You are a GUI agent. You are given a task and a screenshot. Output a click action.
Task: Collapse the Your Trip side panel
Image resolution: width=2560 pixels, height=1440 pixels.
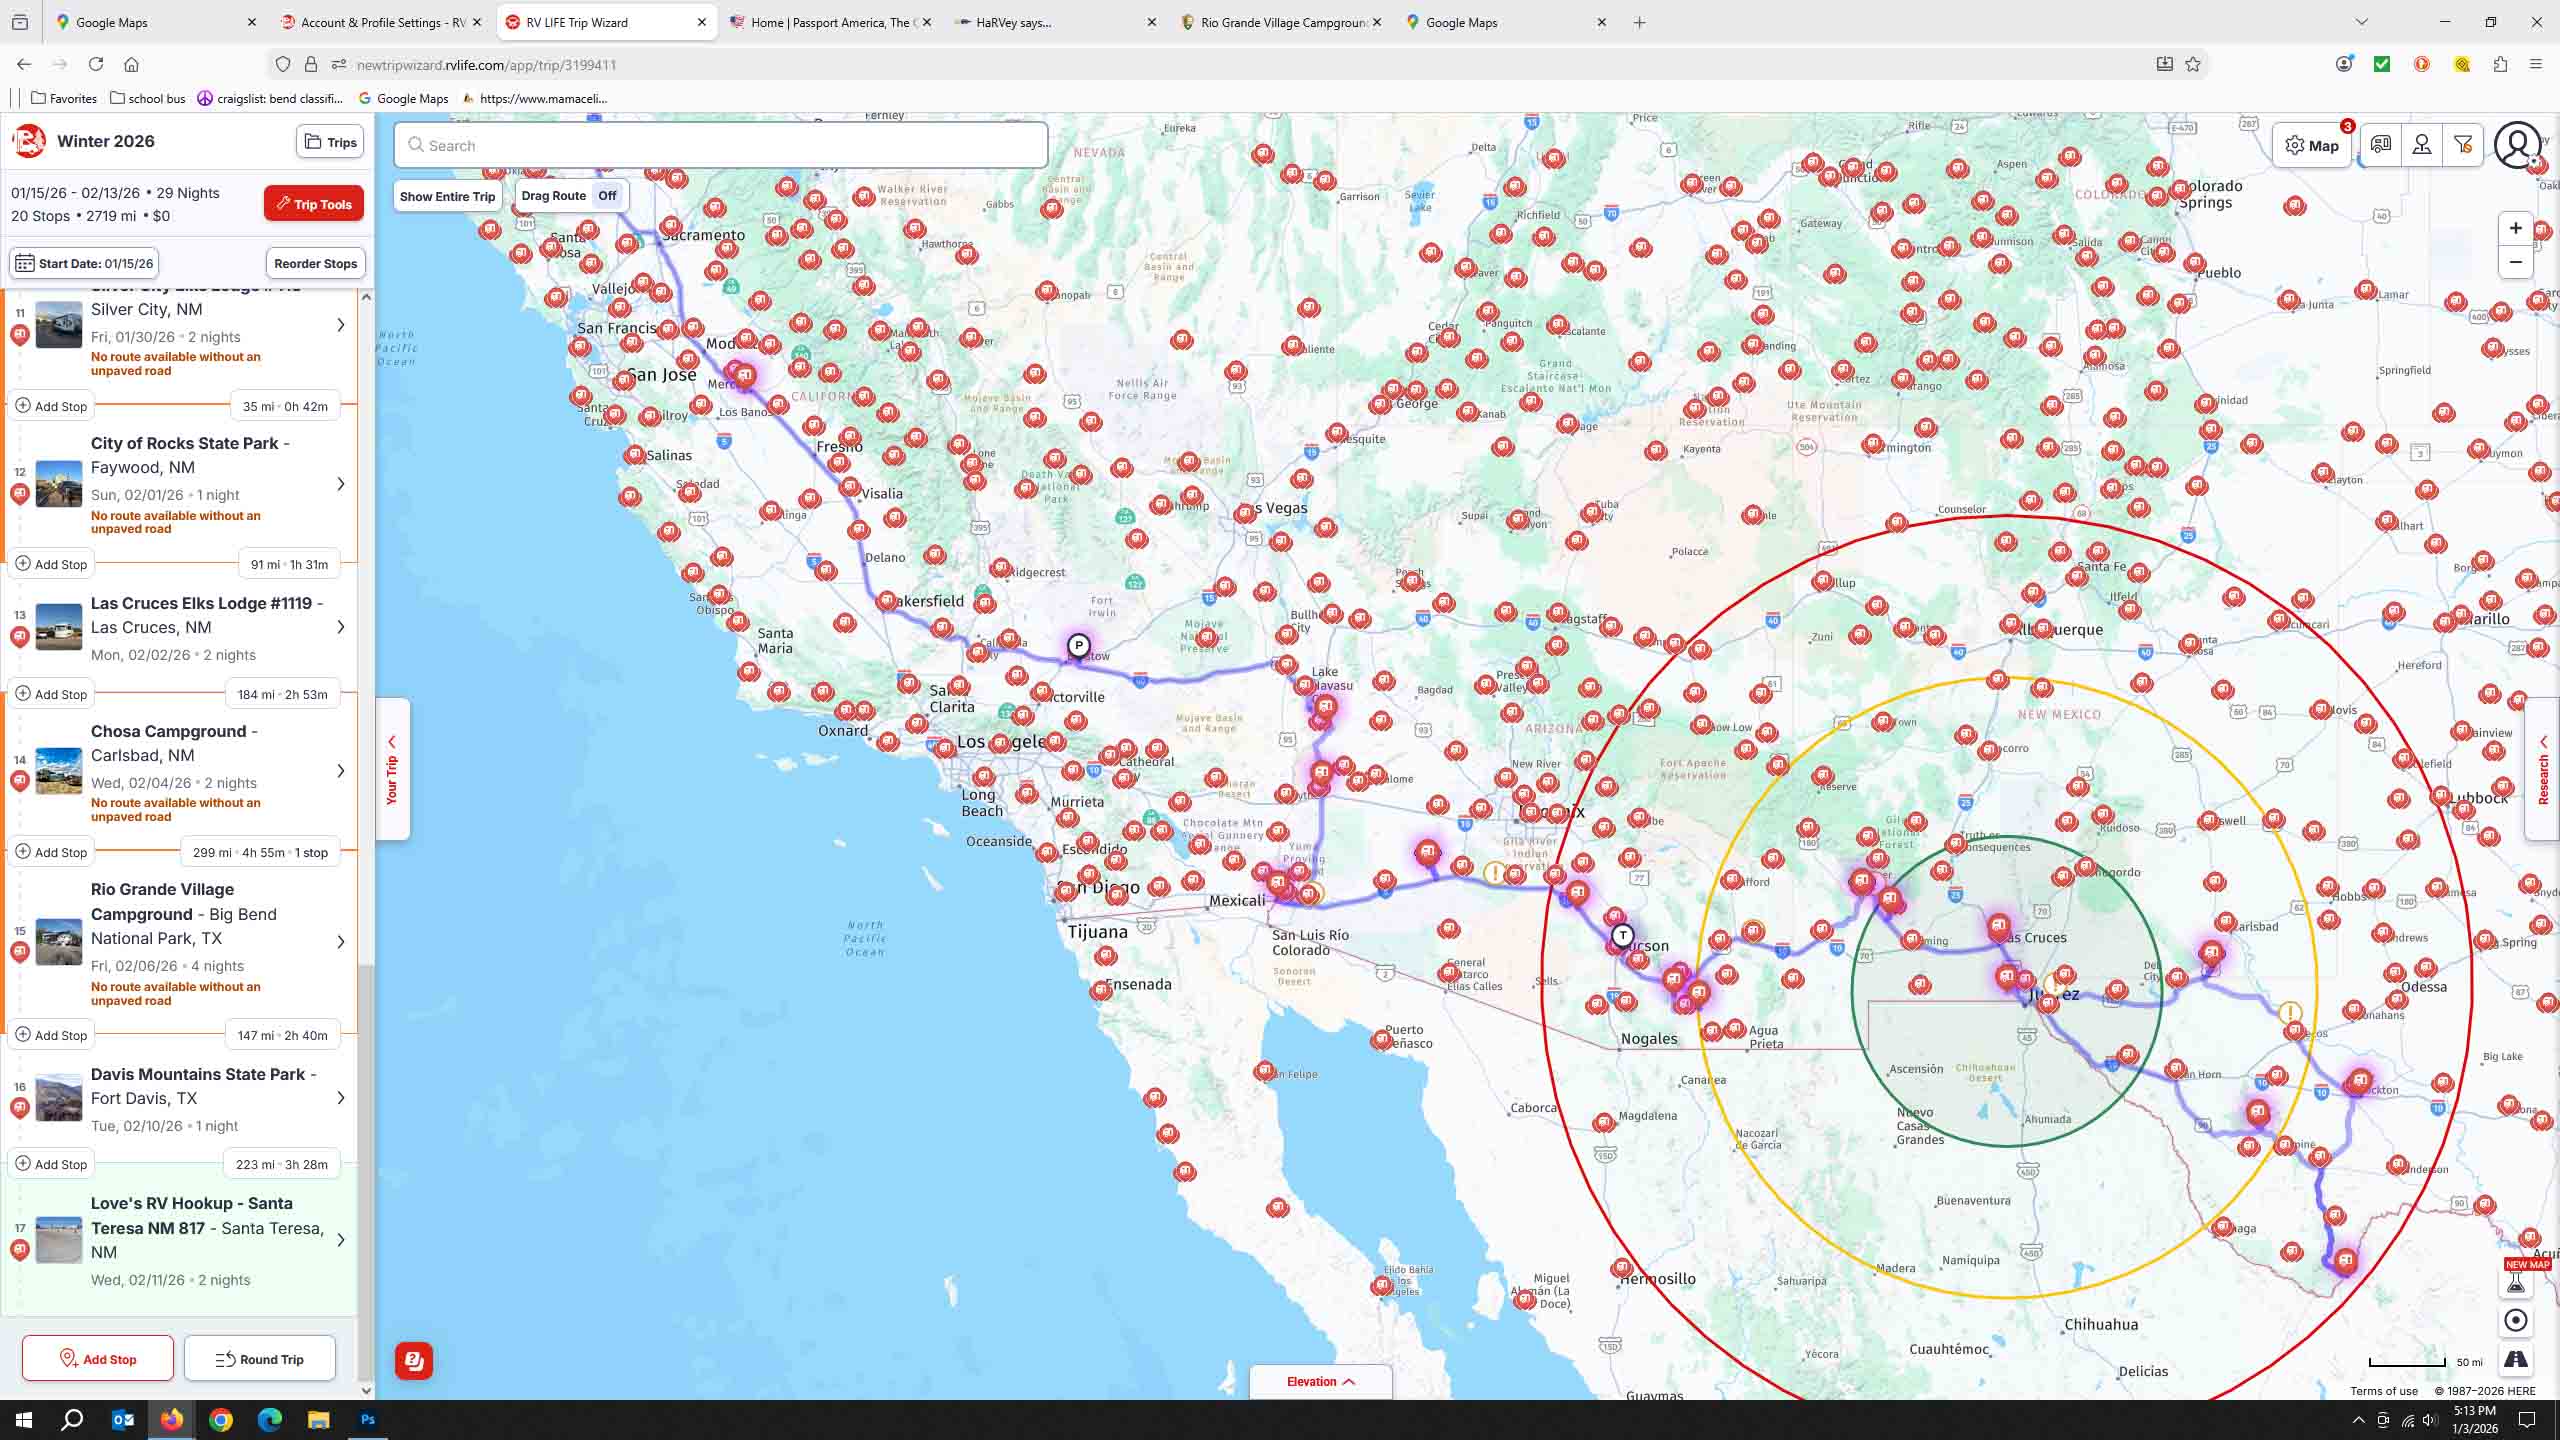pyautogui.click(x=392, y=768)
